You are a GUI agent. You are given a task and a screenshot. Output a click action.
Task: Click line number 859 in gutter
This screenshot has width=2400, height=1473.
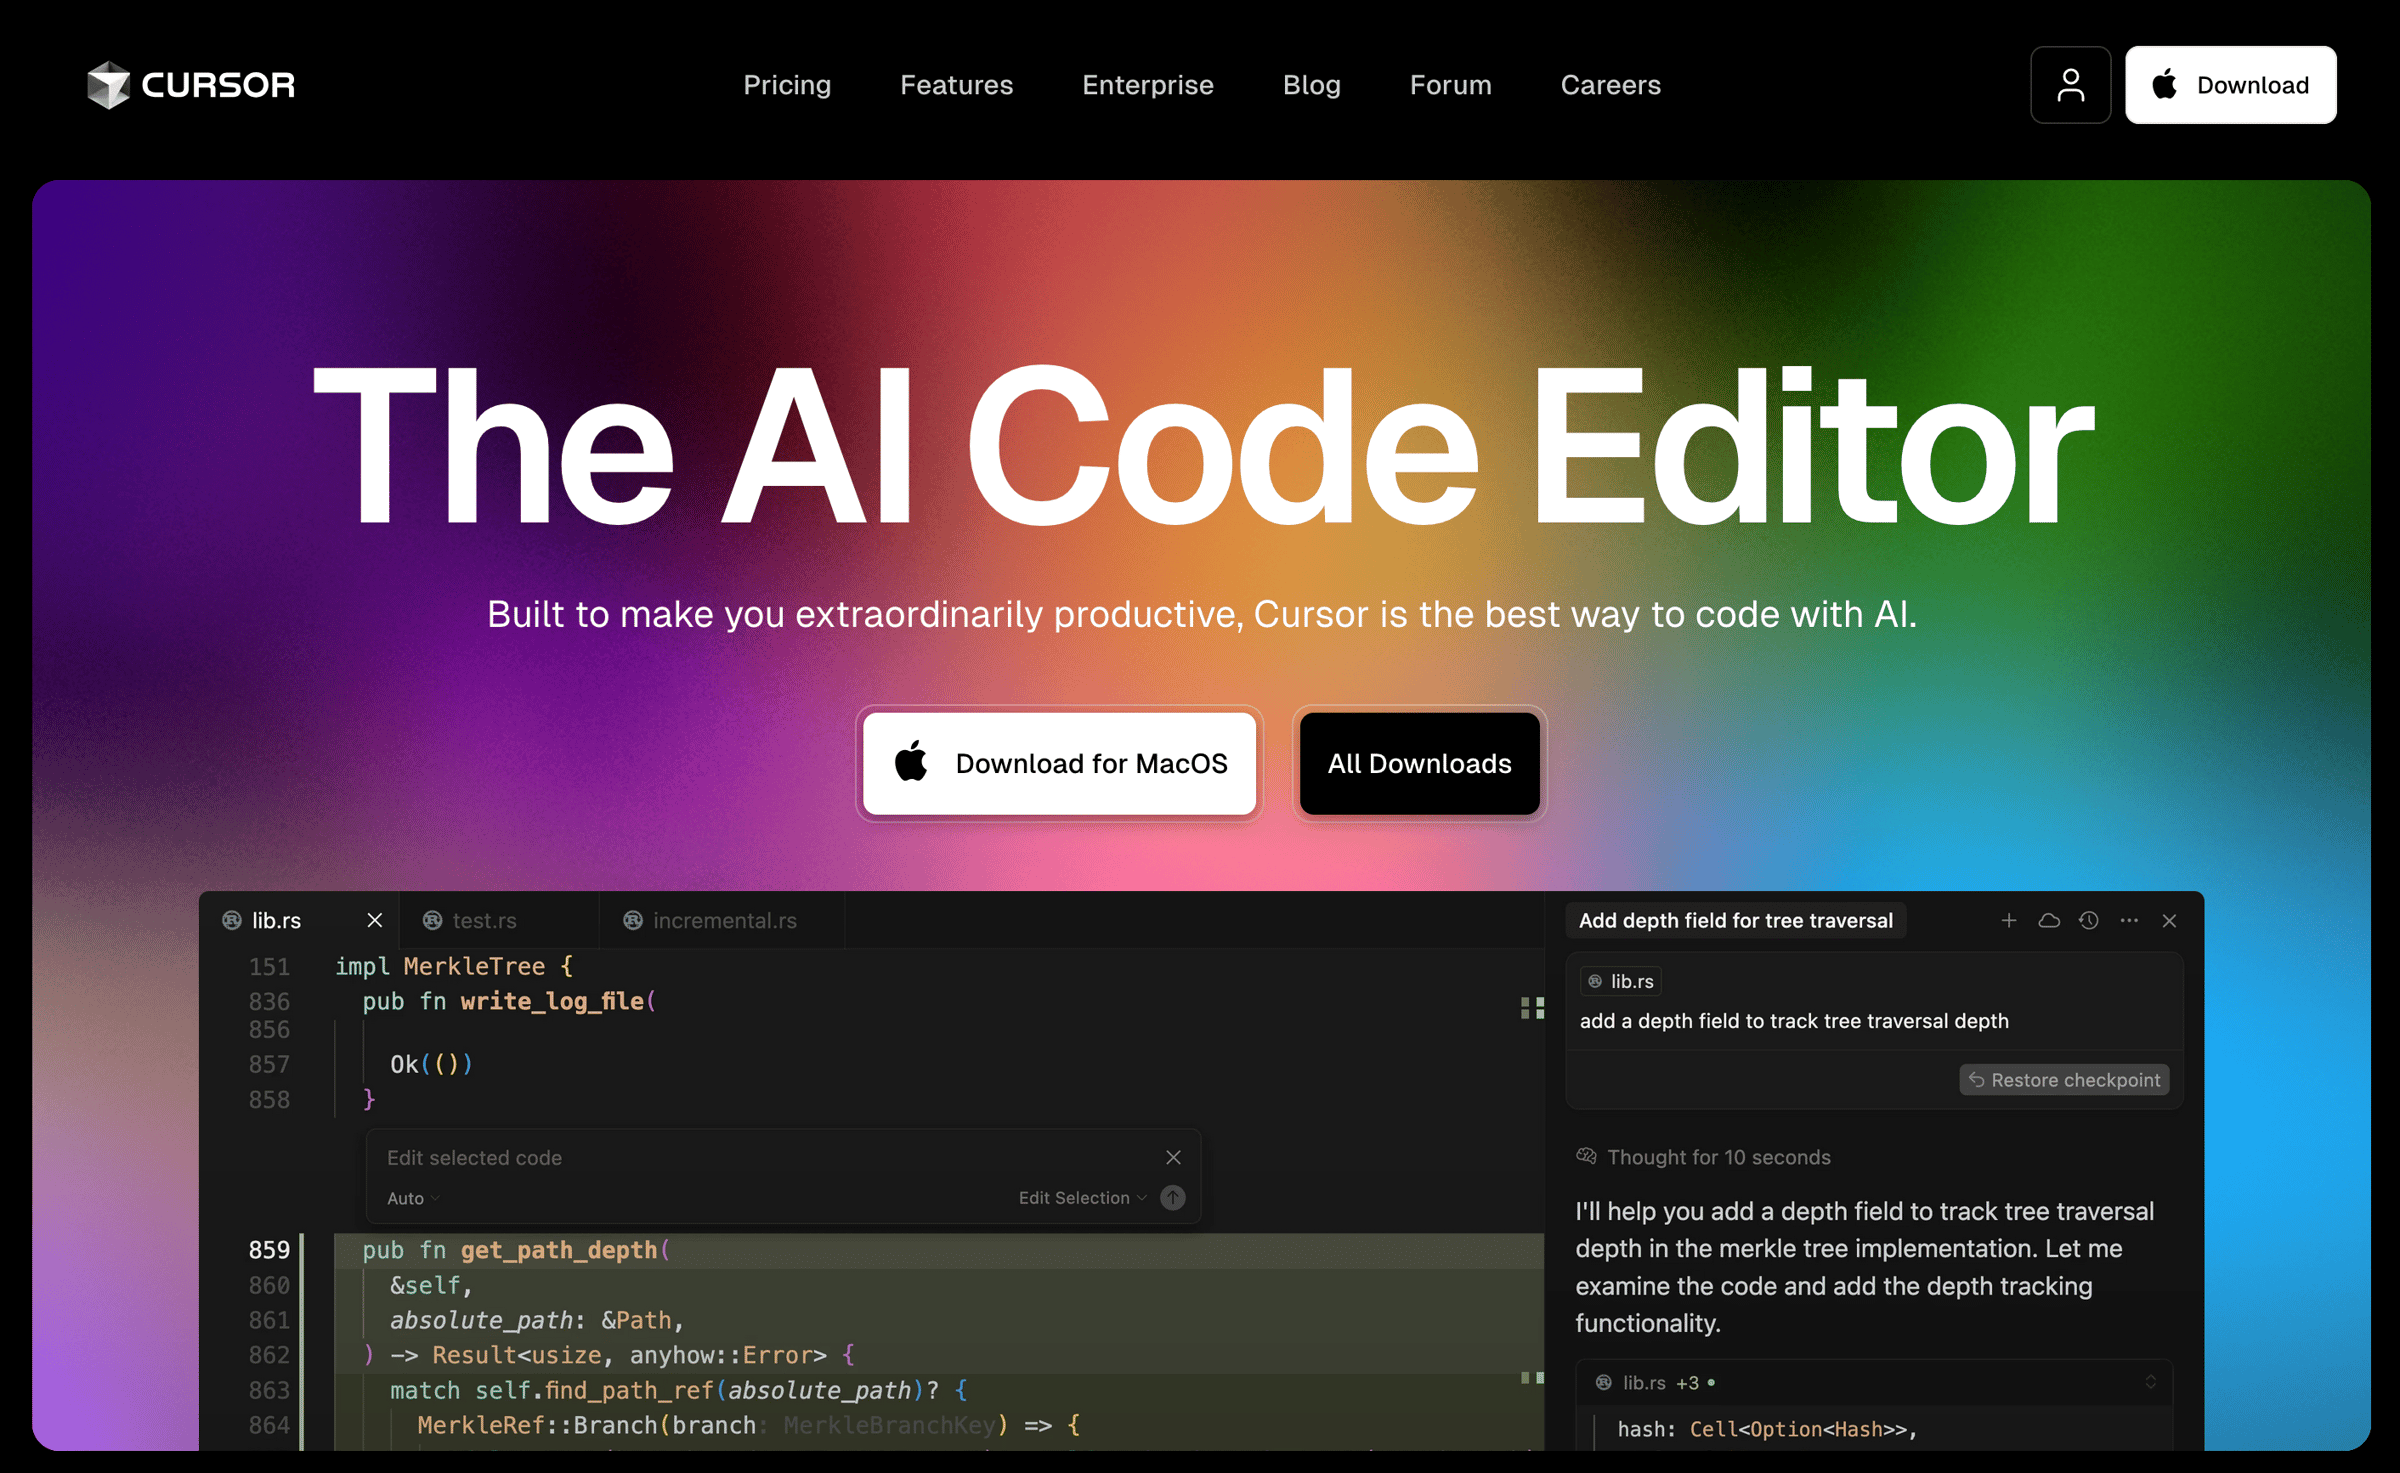click(x=269, y=1250)
